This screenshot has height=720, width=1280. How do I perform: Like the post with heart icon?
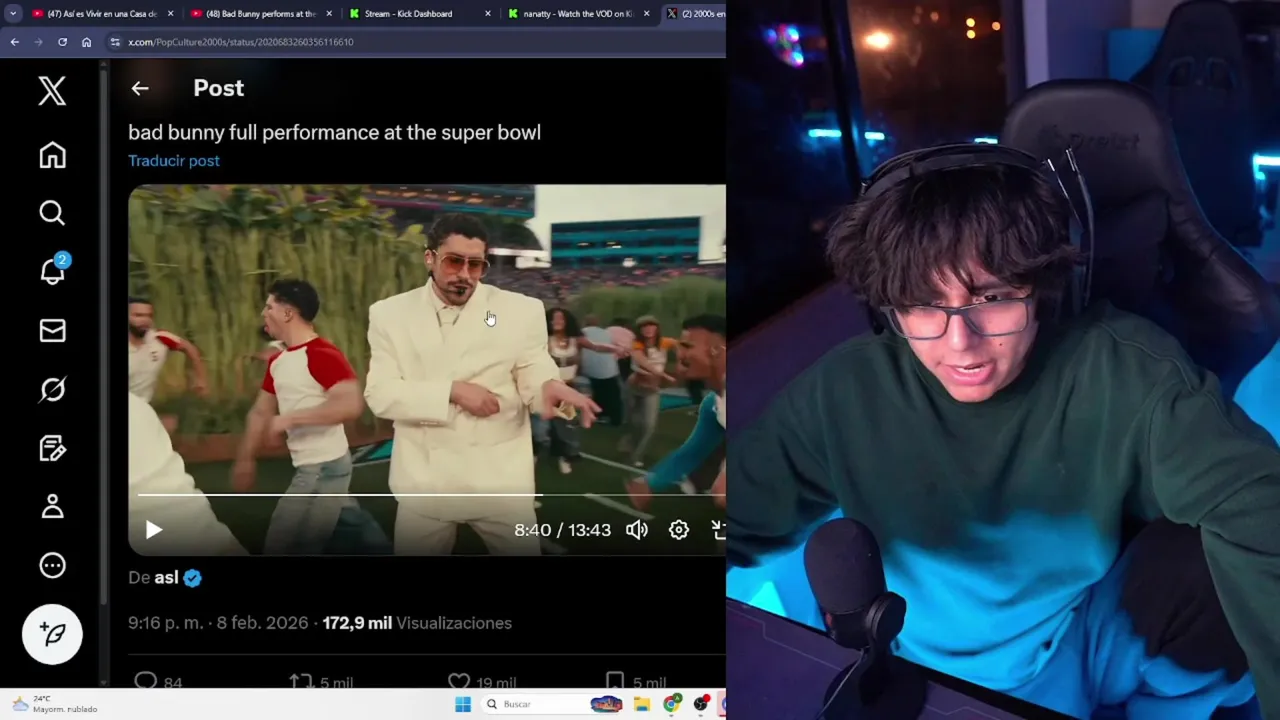tap(459, 681)
